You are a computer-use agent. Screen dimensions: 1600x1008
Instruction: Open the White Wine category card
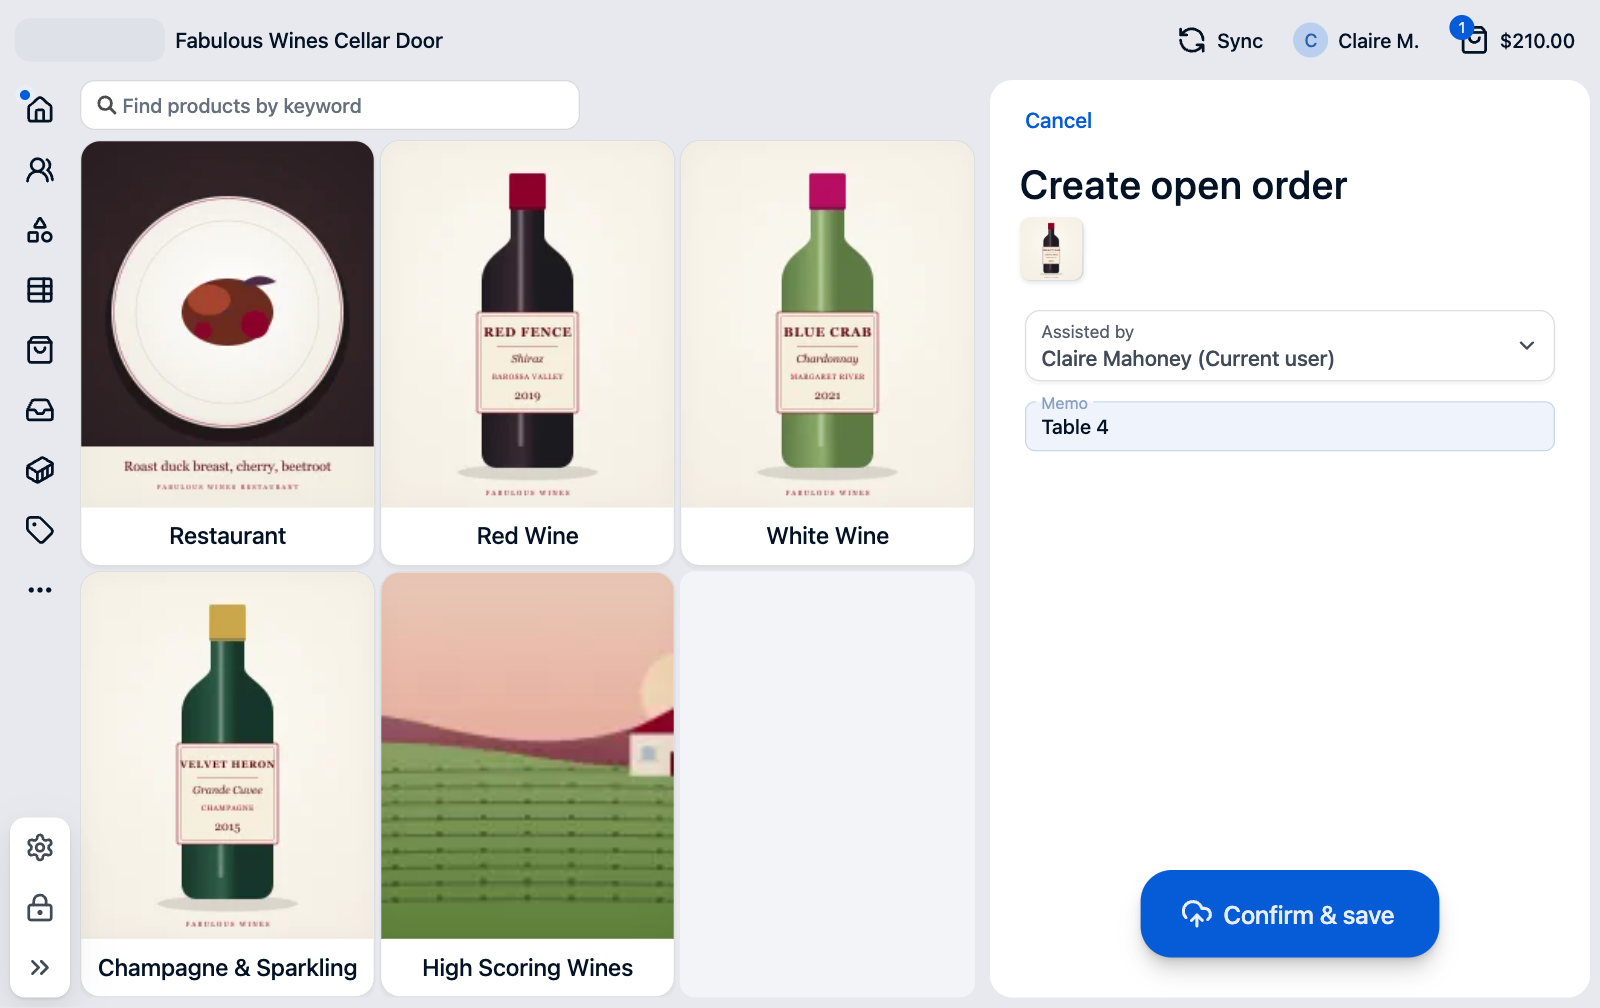[x=827, y=353]
